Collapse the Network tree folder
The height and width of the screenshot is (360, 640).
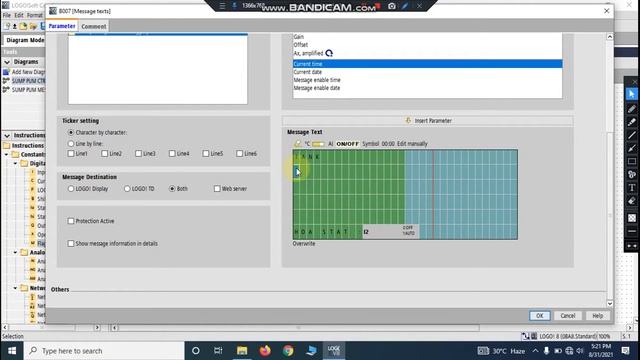(x=16, y=288)
